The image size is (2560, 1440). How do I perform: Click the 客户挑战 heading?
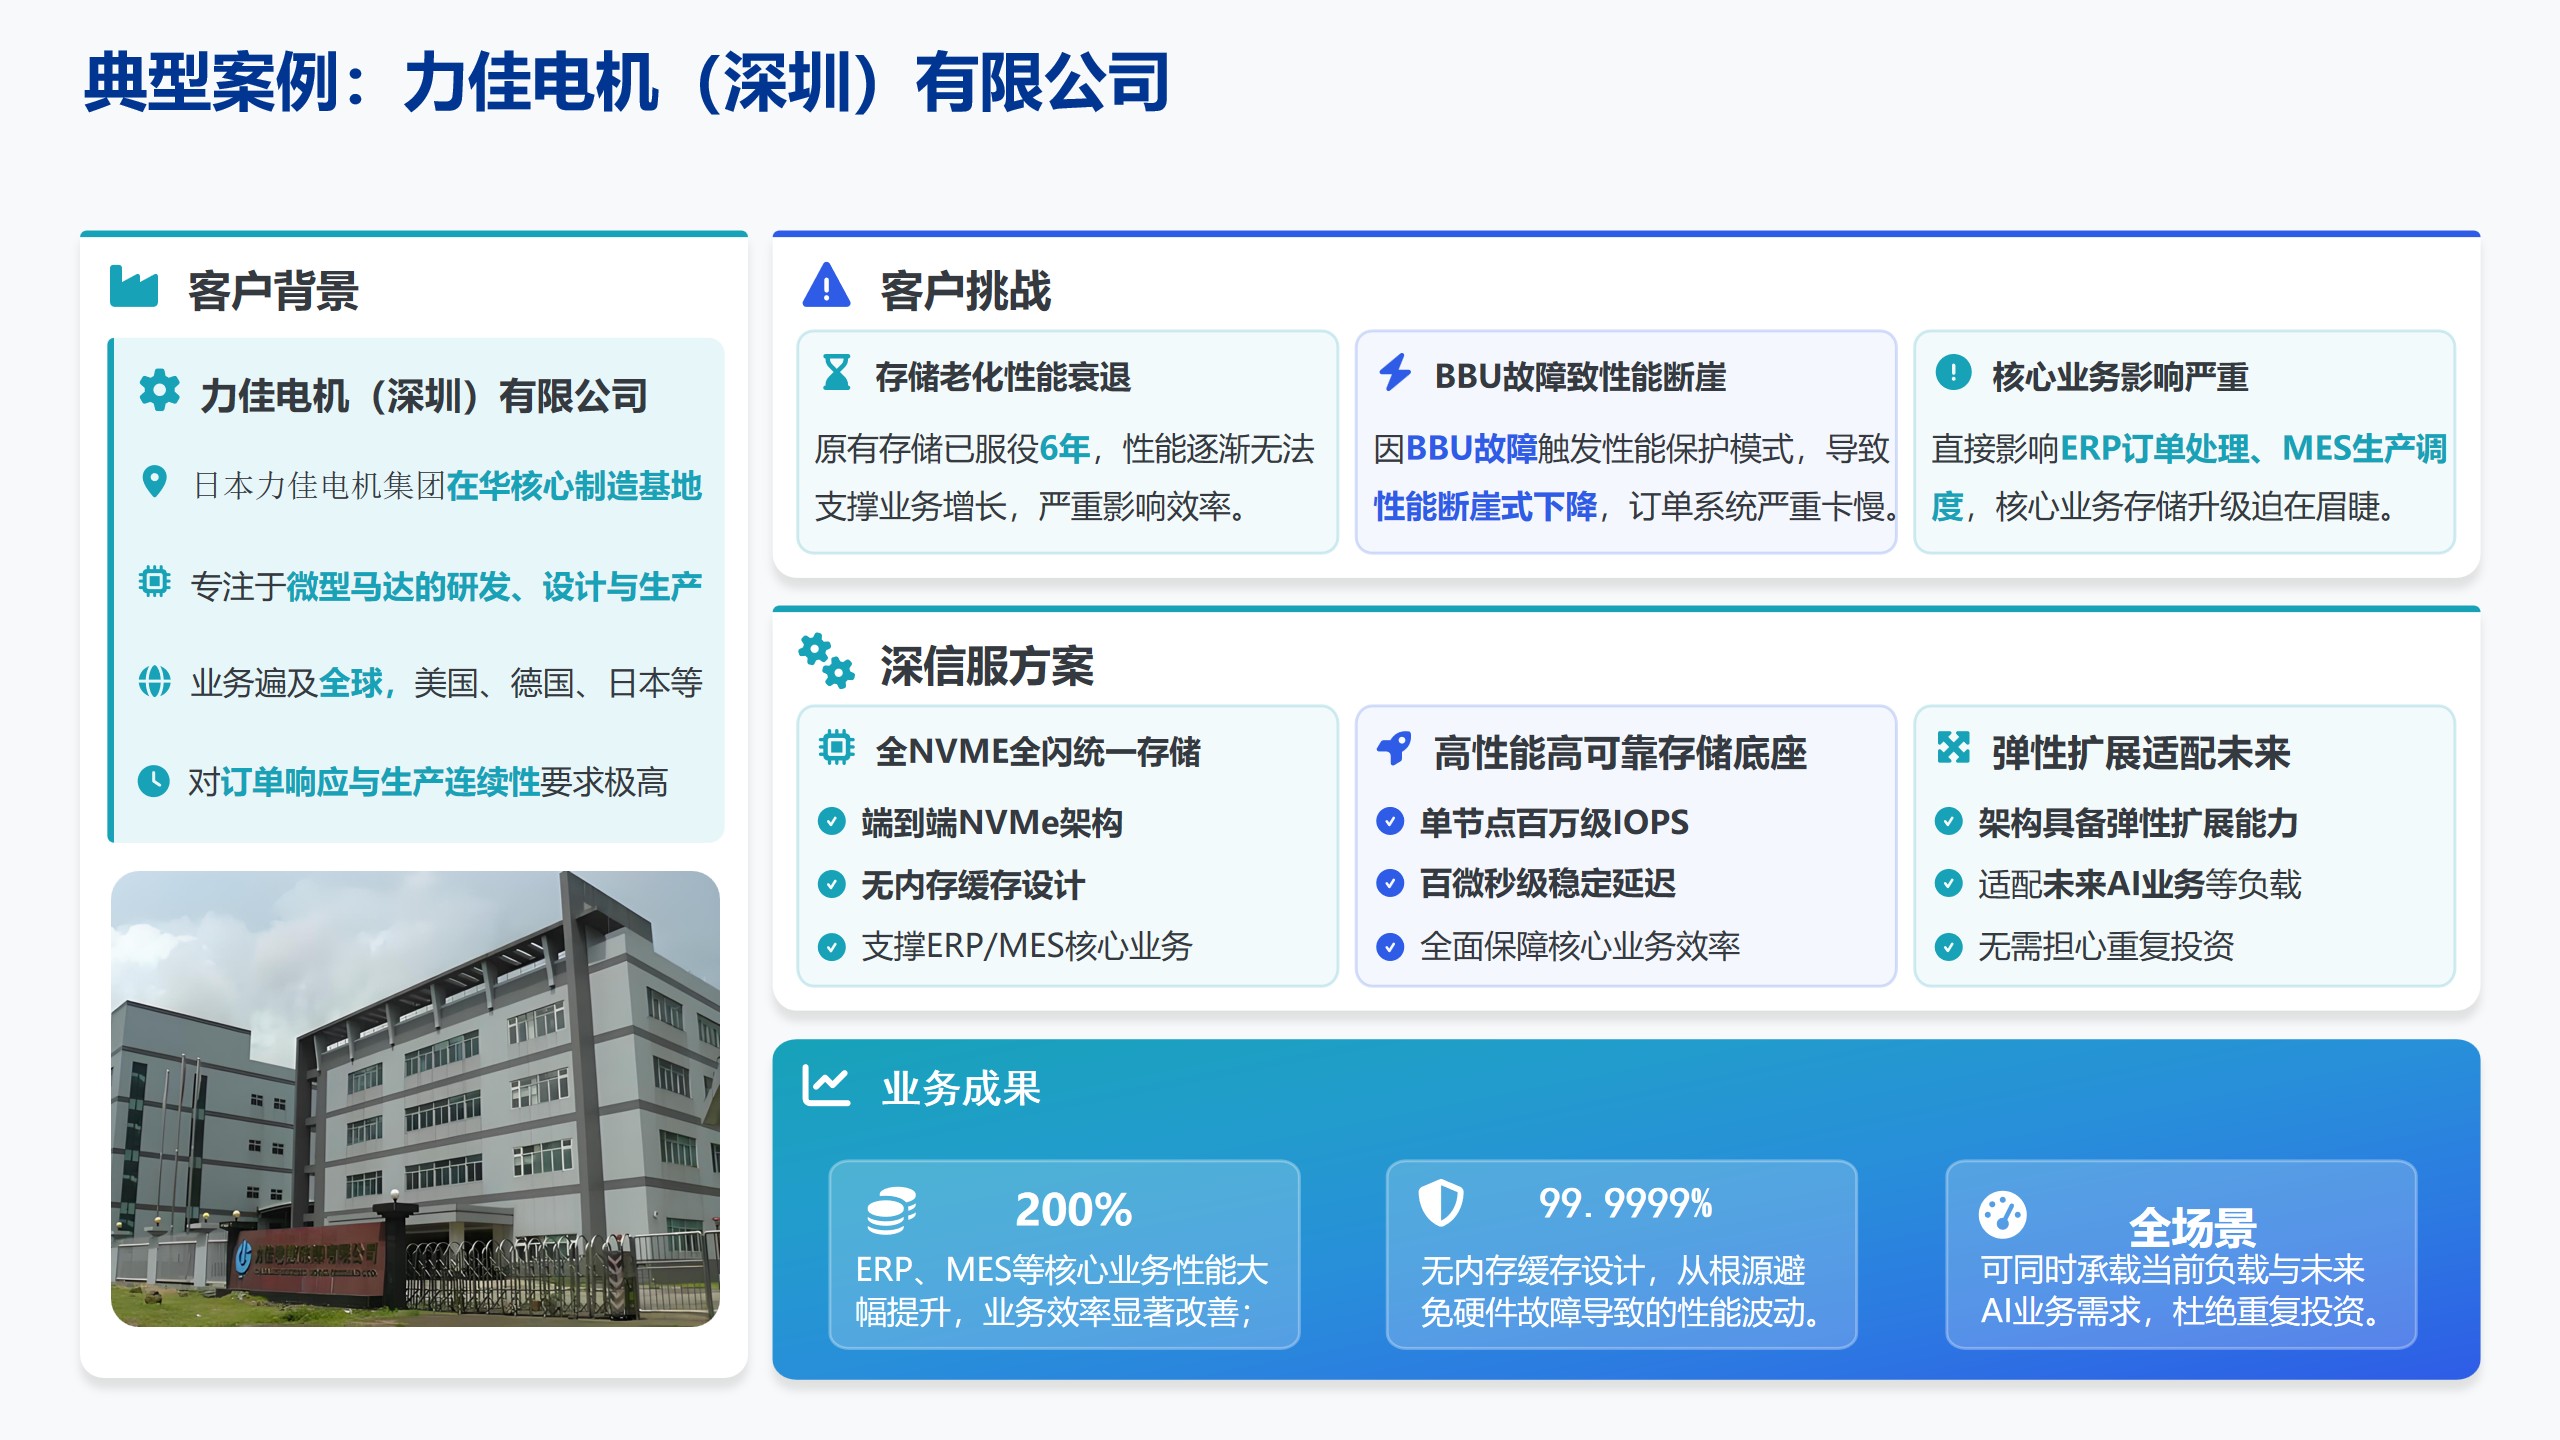pos(965,291)
